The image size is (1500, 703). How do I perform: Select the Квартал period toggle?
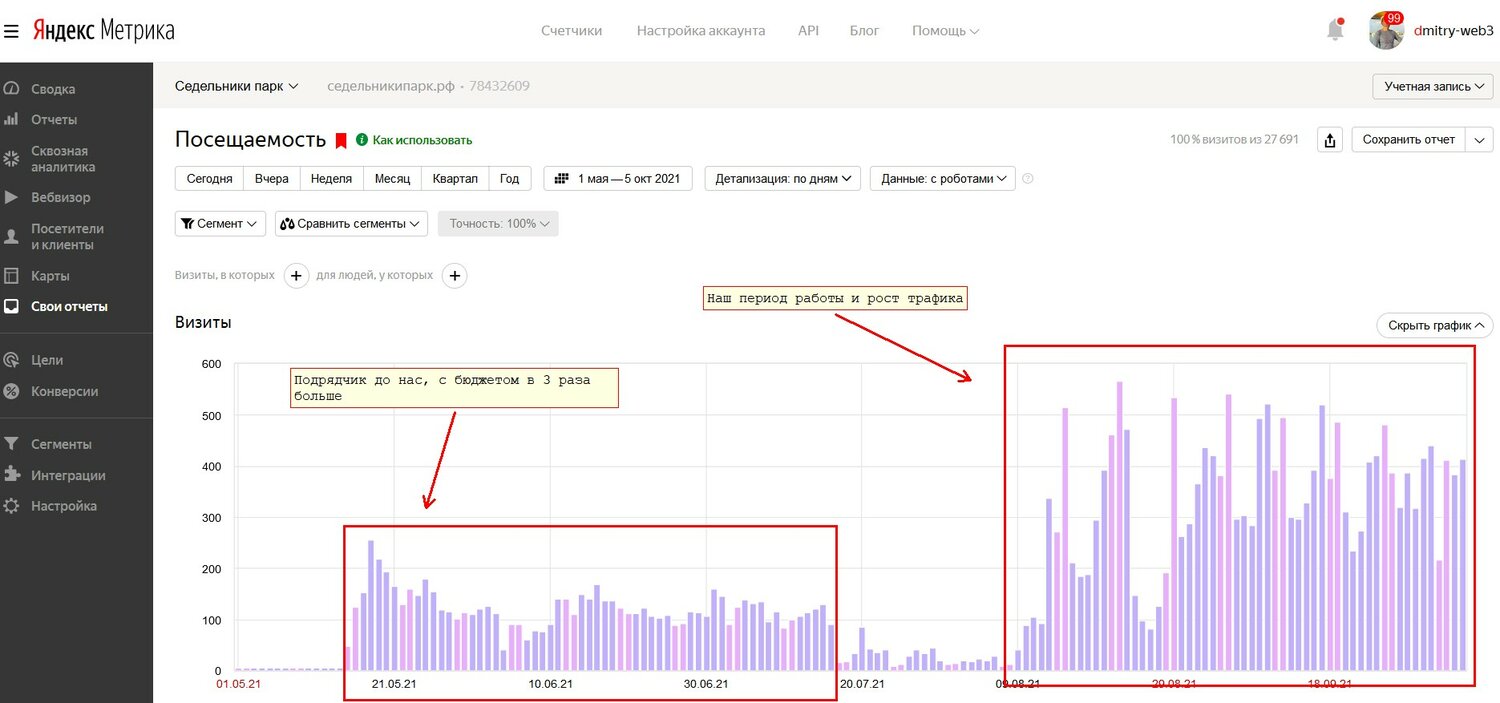click(455, 179)
